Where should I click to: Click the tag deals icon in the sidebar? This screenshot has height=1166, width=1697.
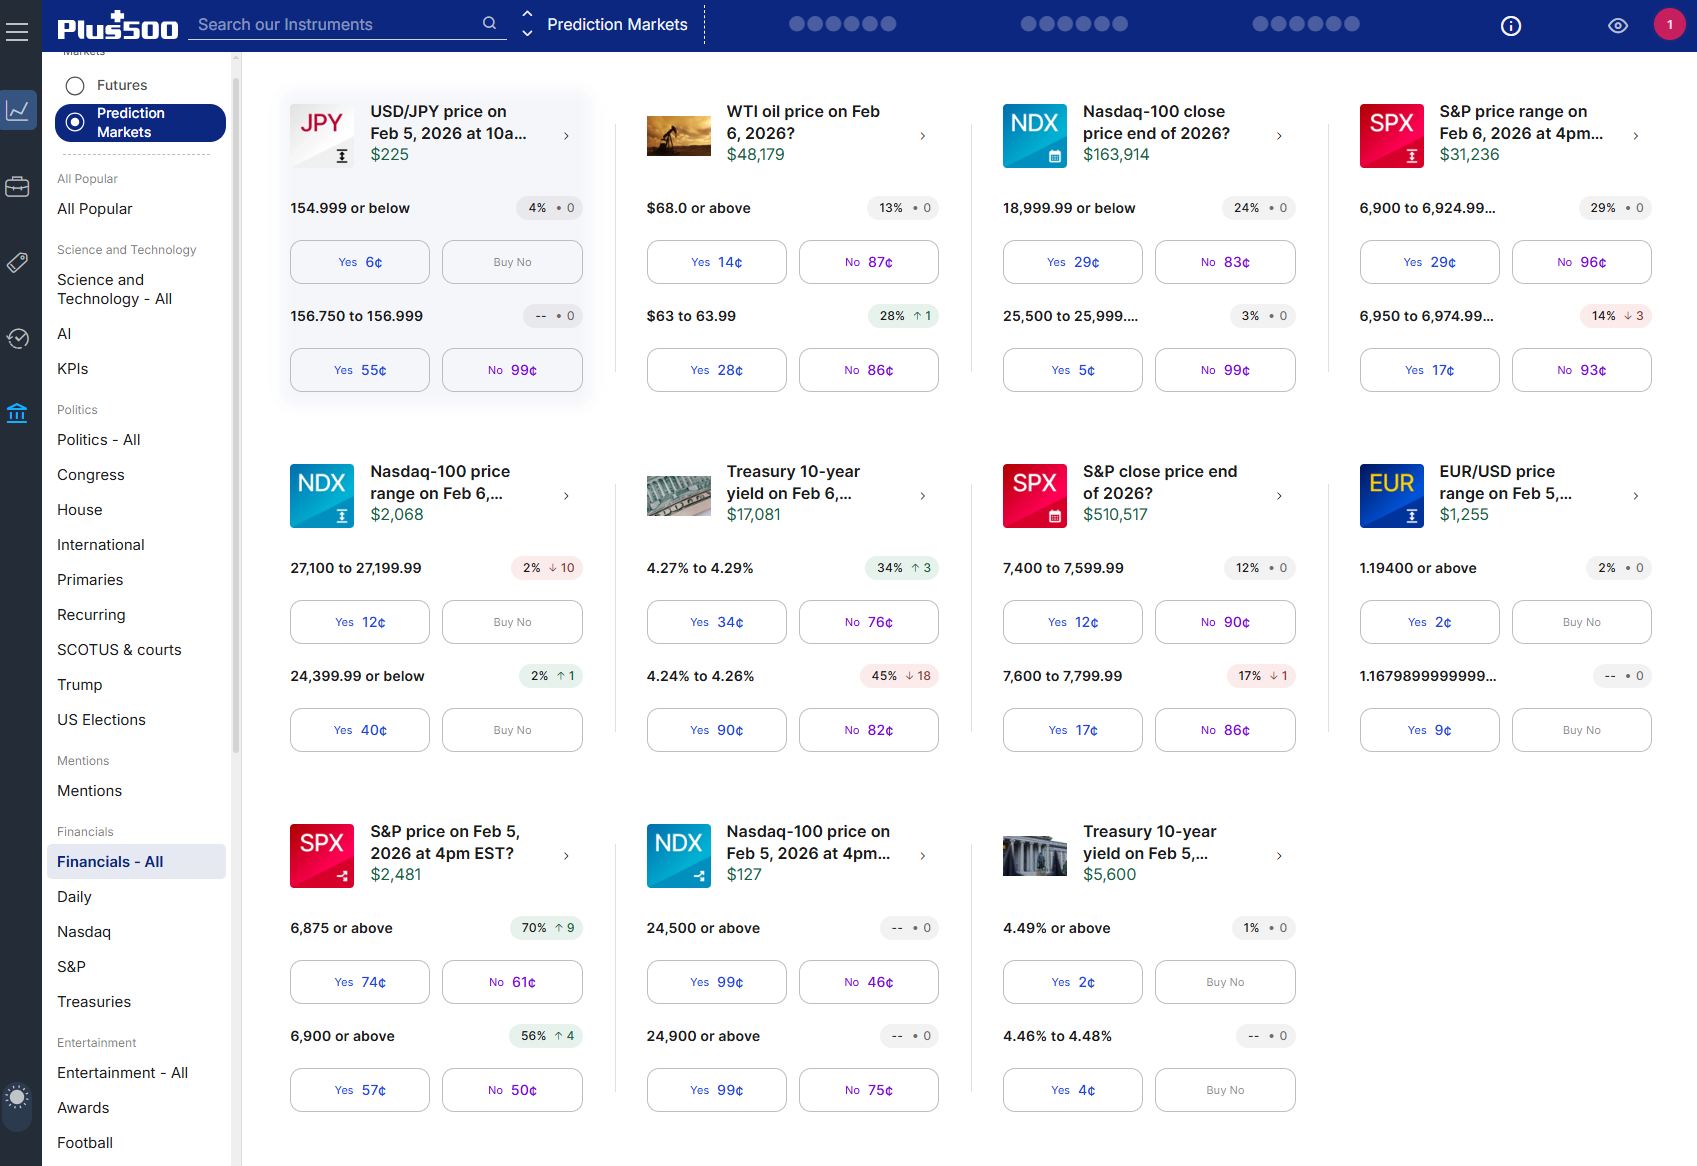pyautogui.click(x=18, y=263)
